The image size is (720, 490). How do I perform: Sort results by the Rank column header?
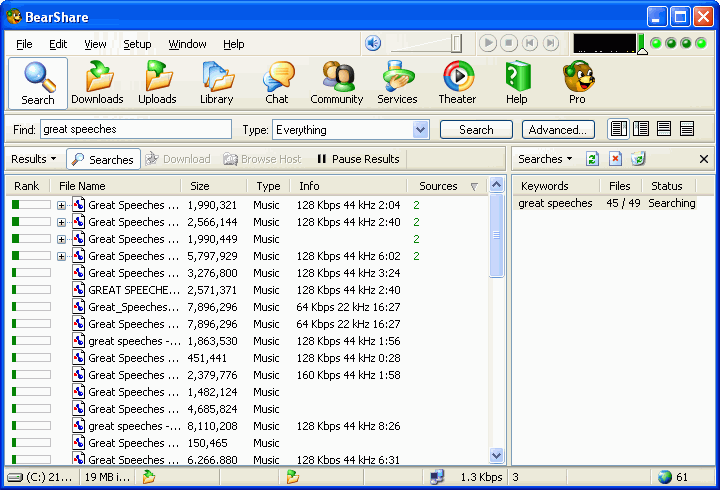(x=27, y=186)
